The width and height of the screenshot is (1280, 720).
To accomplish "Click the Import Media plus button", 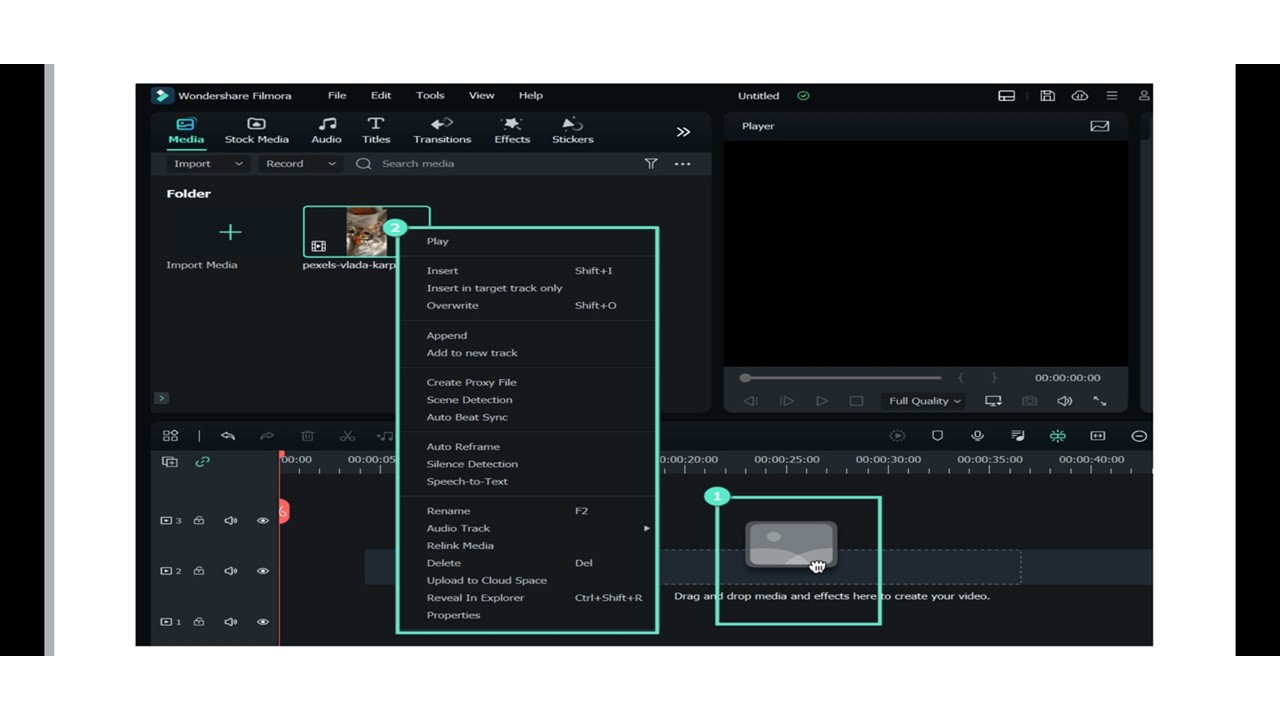I will (x=230, y=233).
